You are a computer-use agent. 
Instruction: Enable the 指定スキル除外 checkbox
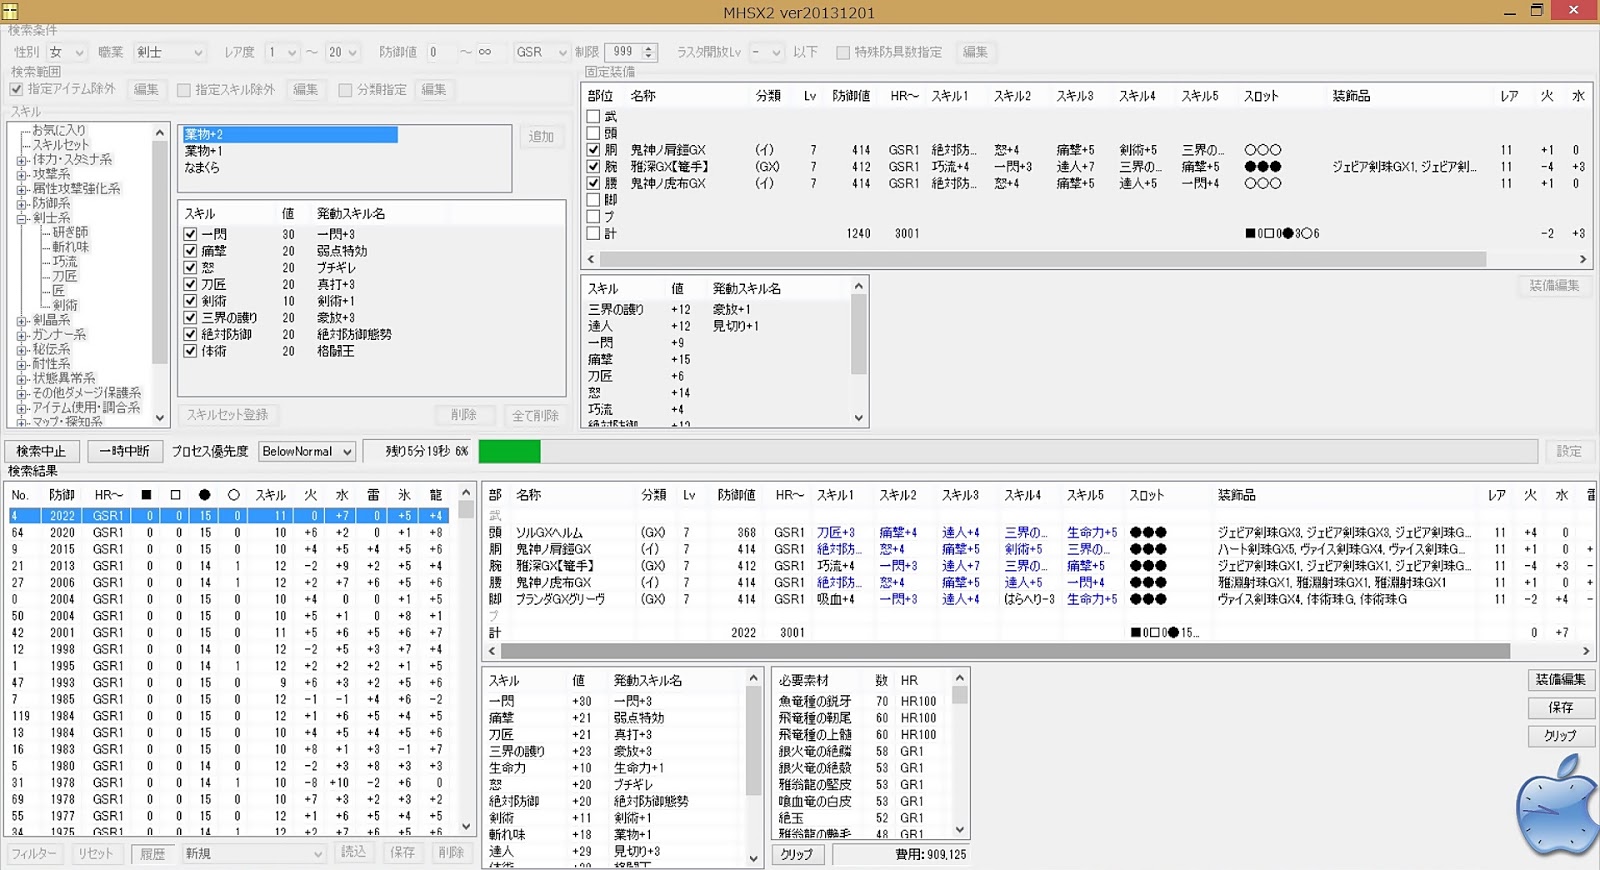[184, 90]
